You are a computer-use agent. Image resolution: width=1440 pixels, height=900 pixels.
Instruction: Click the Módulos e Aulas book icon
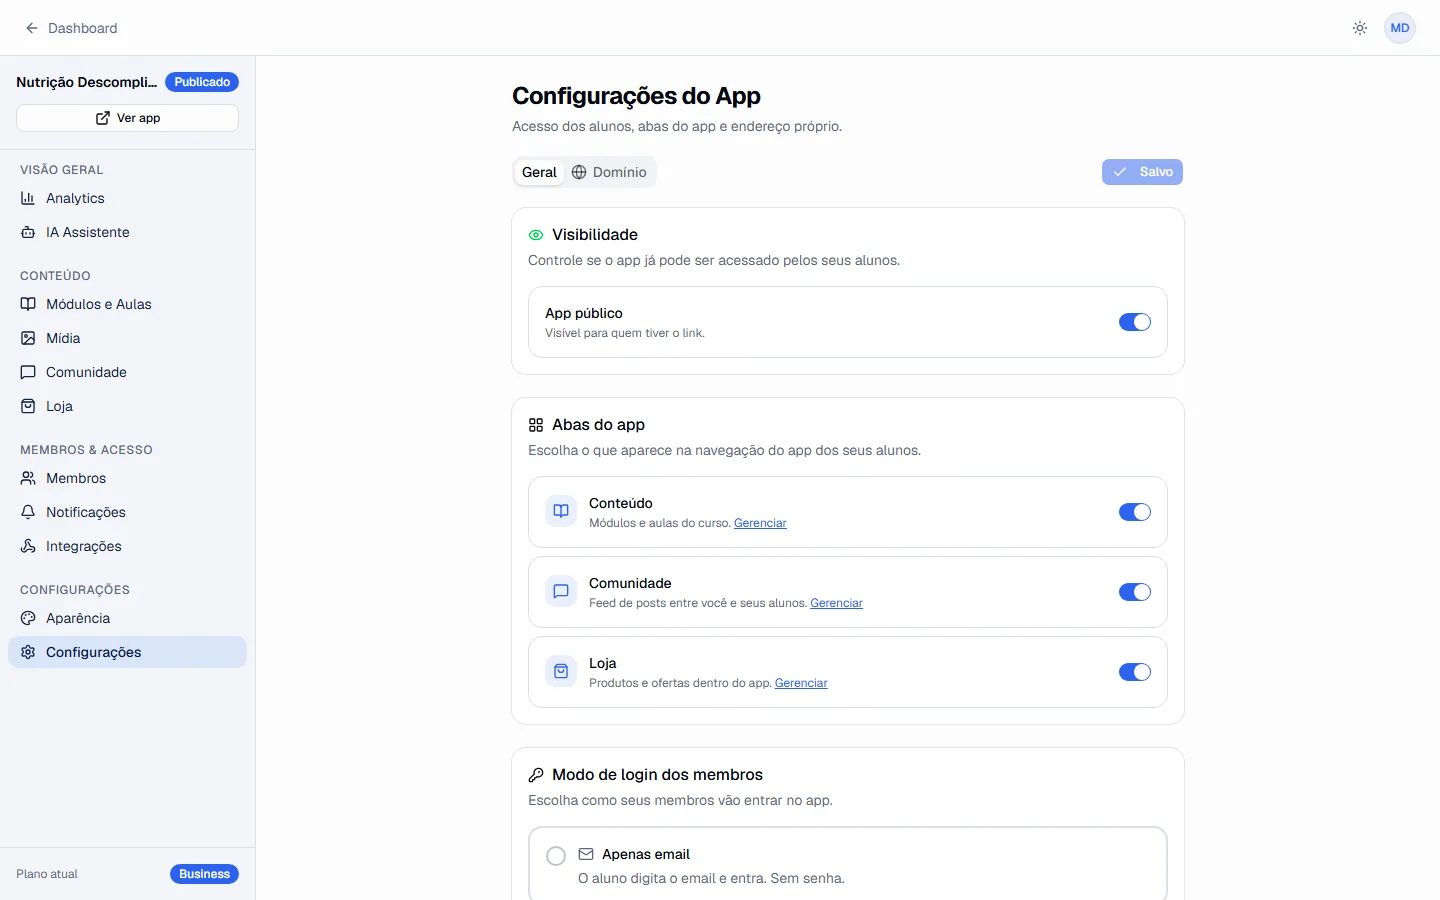coord(28,304)
